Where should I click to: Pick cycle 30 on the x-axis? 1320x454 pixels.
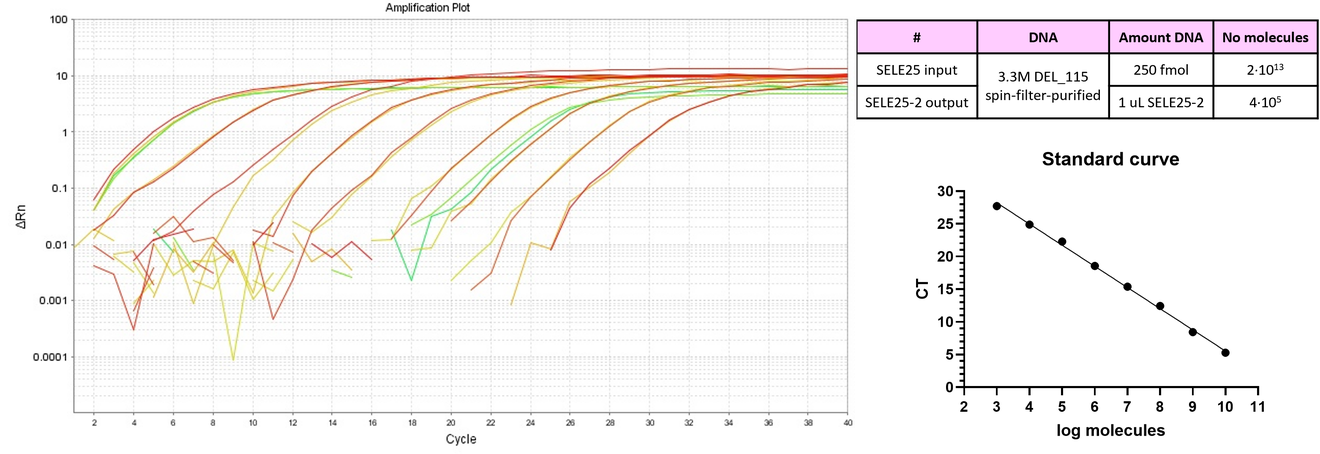649,422
